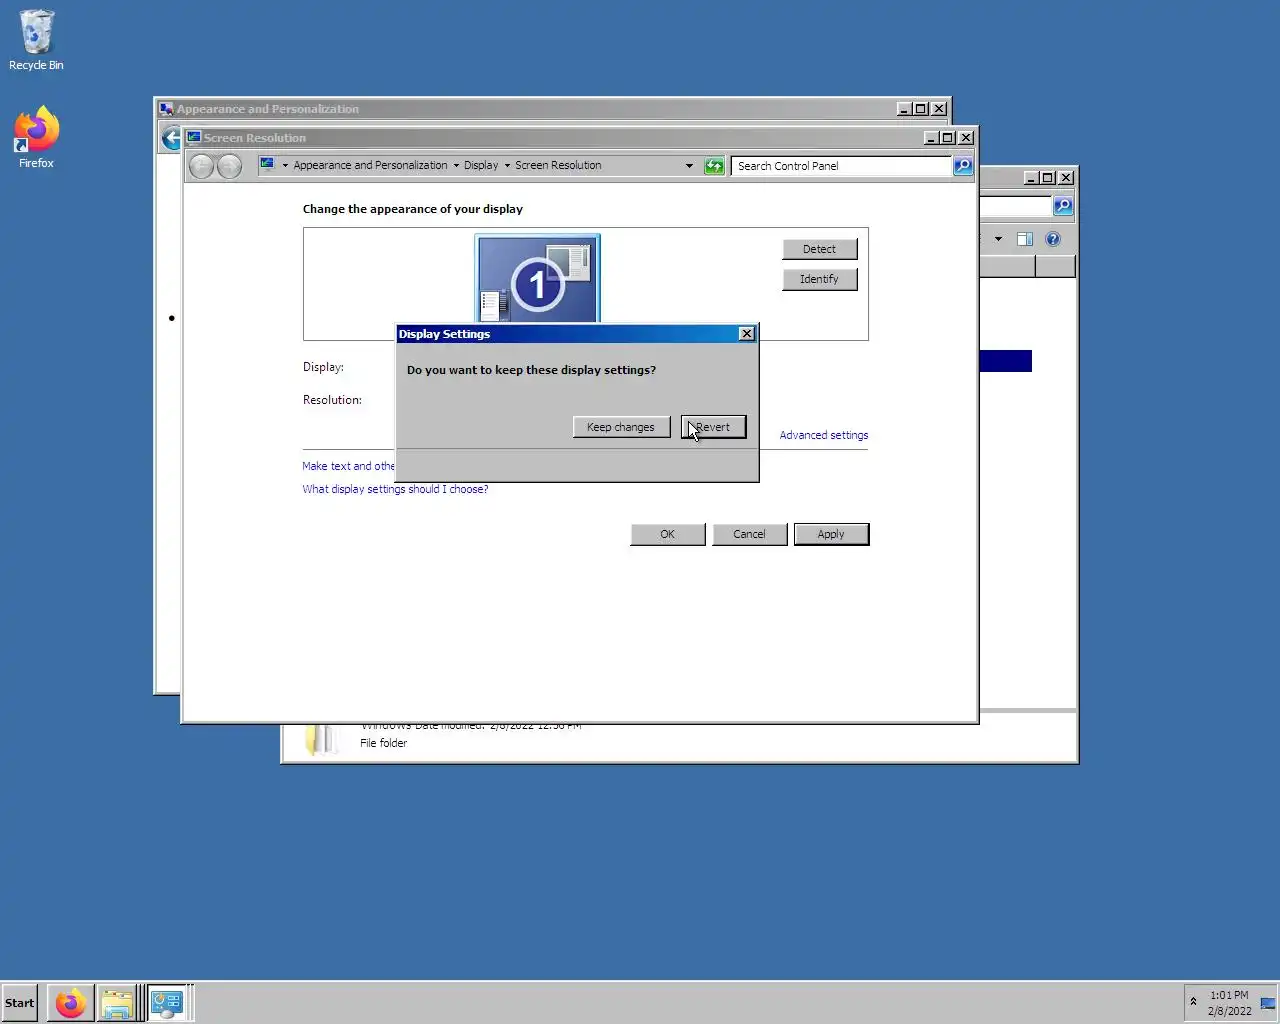Open 'Make text and other items' link
The width and height of the screenshot is (1280, 1024).
coord(348,466)
